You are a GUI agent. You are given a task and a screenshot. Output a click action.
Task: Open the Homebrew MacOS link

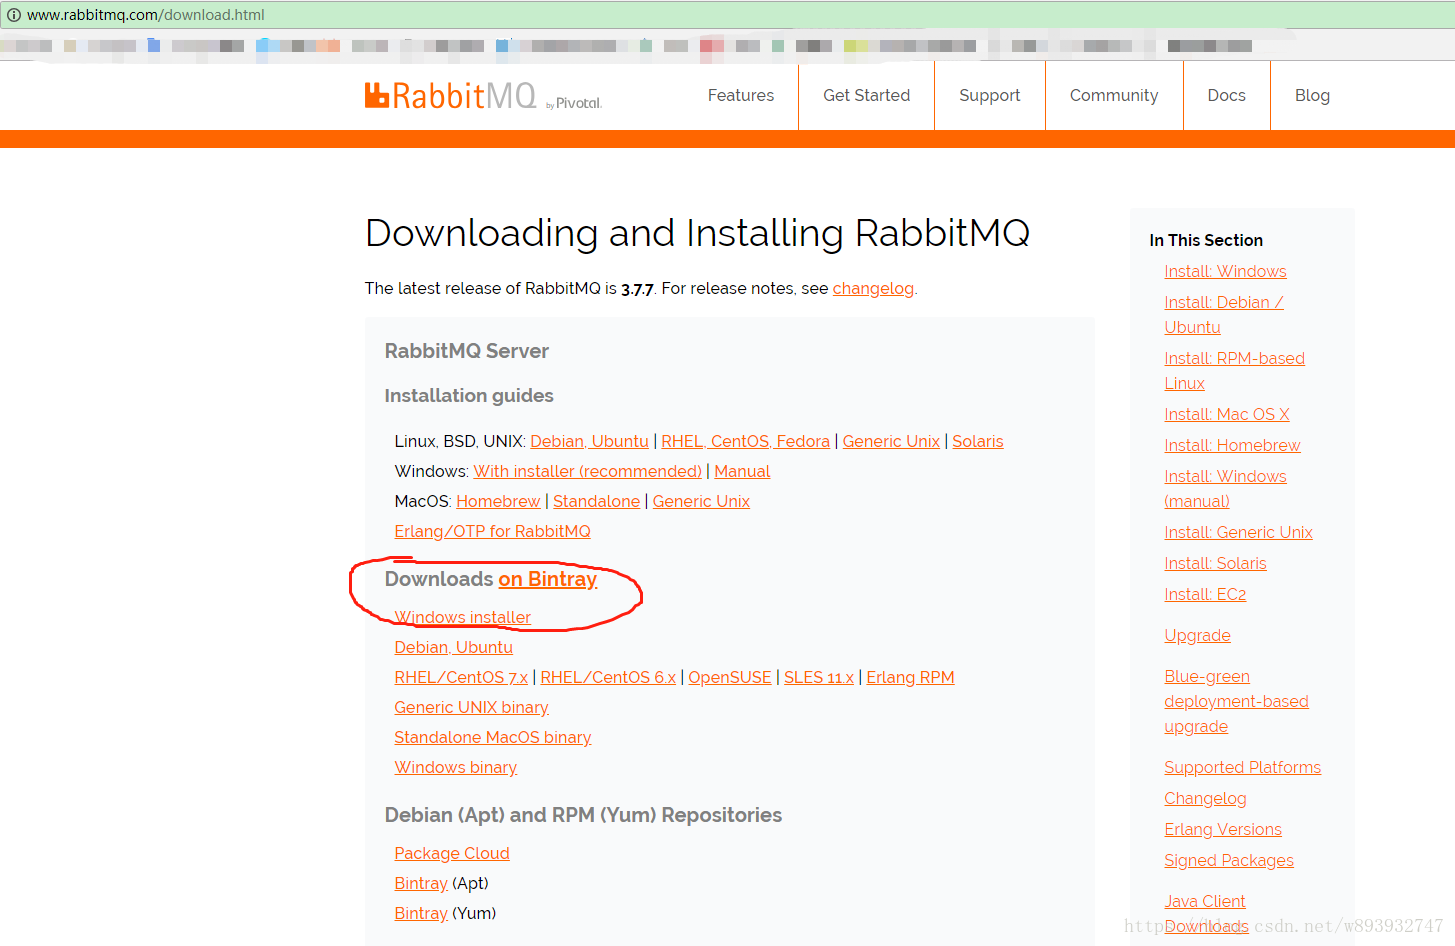pyautogui.click(x=498, y=501)
